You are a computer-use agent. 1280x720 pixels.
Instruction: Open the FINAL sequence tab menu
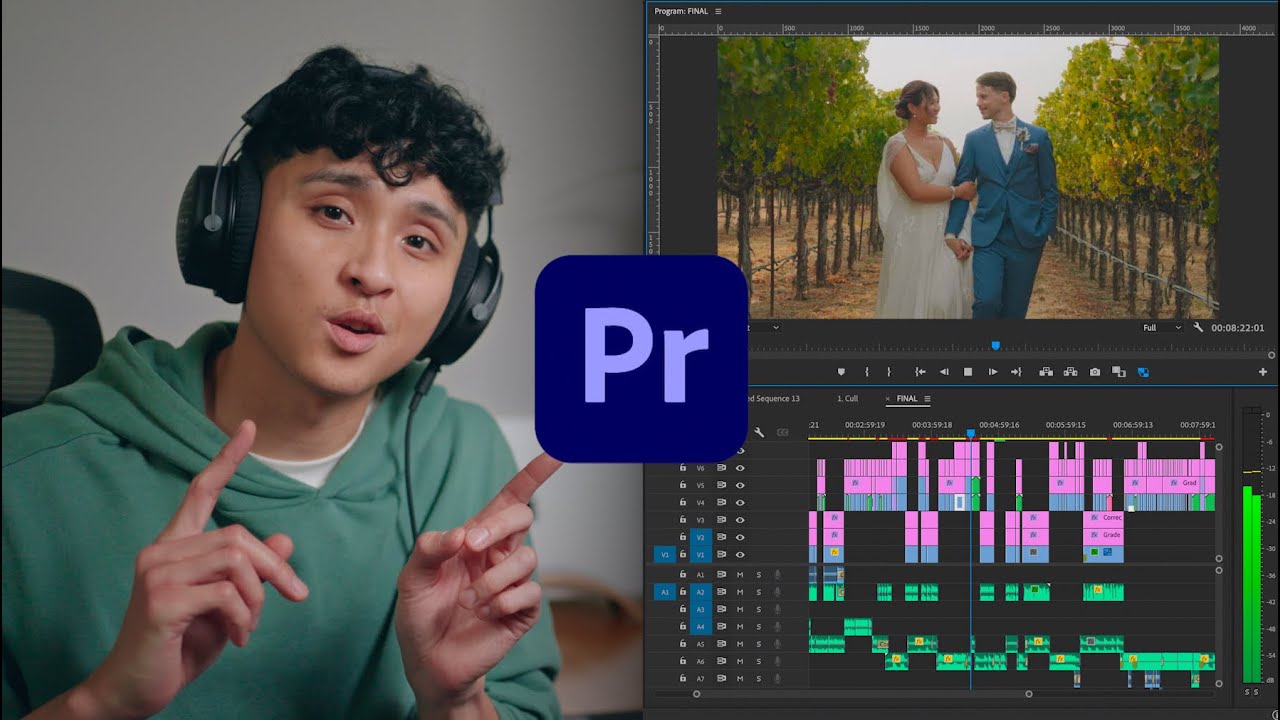pyautogui.click(x=927, y=399)
